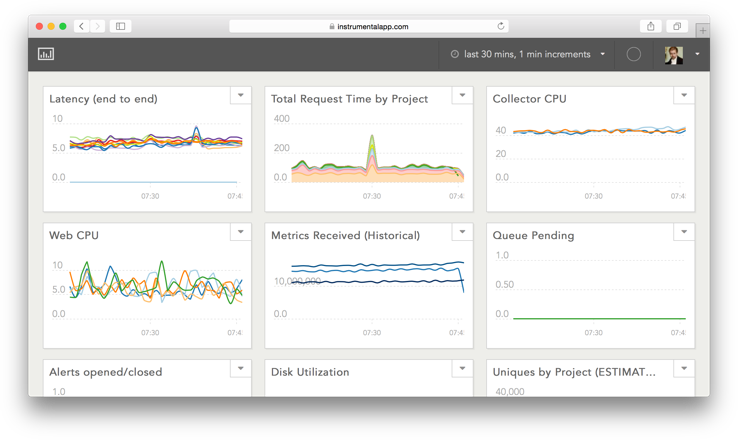Open the Alerts opened/closed graph dropdown
The image size is (738, 440).
click(x=241, y=368)
